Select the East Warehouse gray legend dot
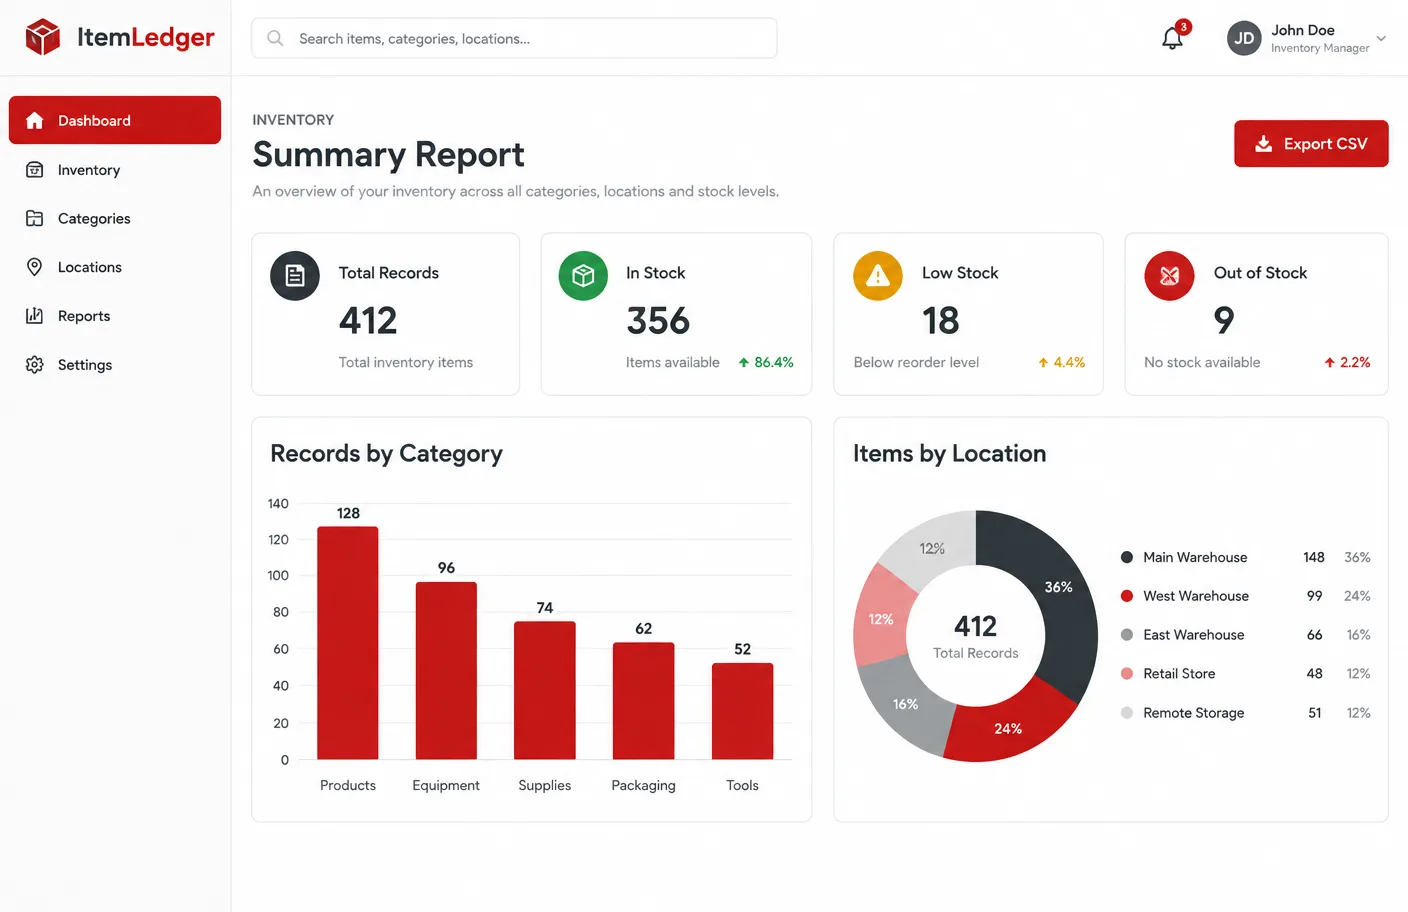The image size is (1408, 912). coord(1127,635)
